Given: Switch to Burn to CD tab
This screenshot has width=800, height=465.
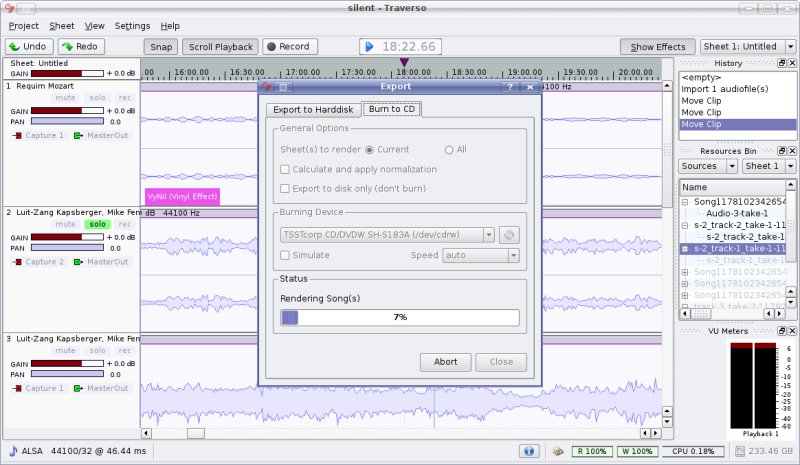Looking at the screenshot, I should click(x=392, y=109).
